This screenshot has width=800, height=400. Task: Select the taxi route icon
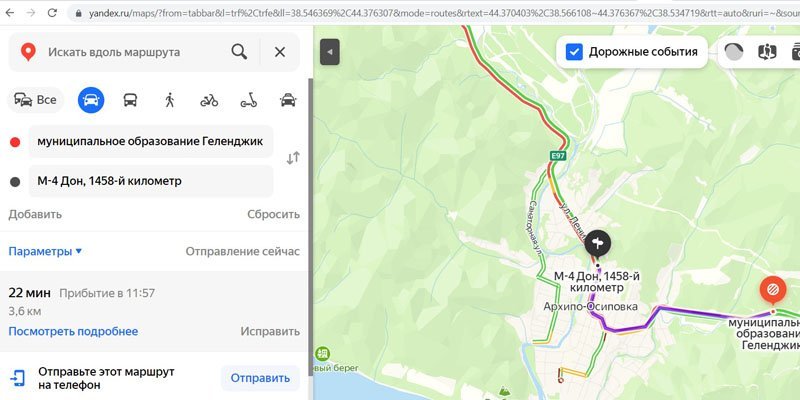288,100
